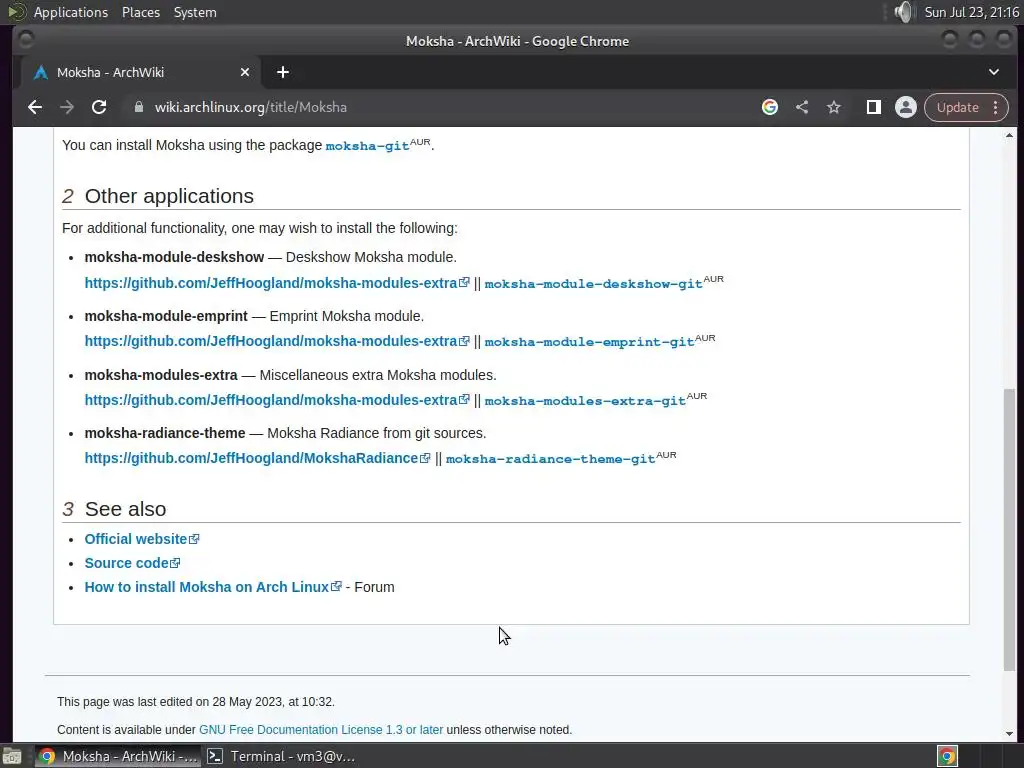The height and width of the screenshot is (768, 1024).
Task: Open the GitHub moksha-modules-extra link under deskshow
Action: 277,283
